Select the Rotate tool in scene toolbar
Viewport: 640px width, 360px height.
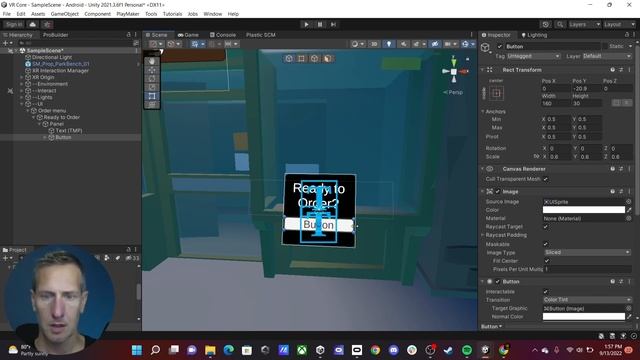[152, 78]
